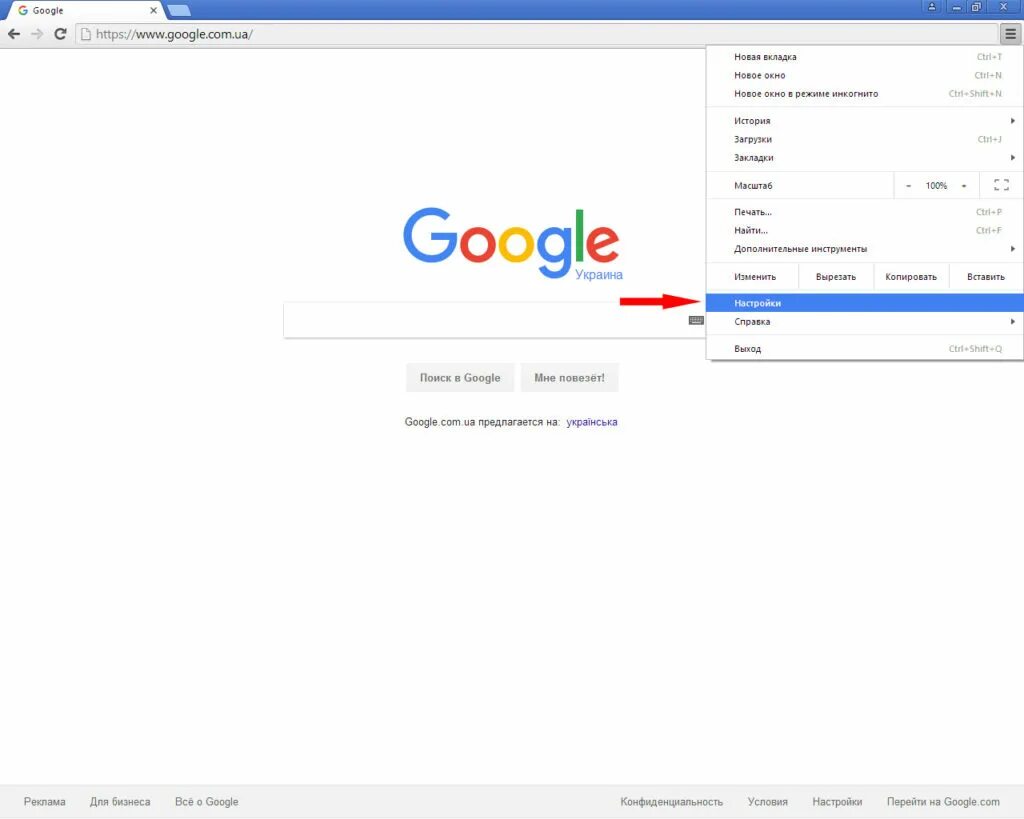The image size is (1024, 819).
Task: Open the 'Конфиденциальность' footer link
Action: click(671, 801)
